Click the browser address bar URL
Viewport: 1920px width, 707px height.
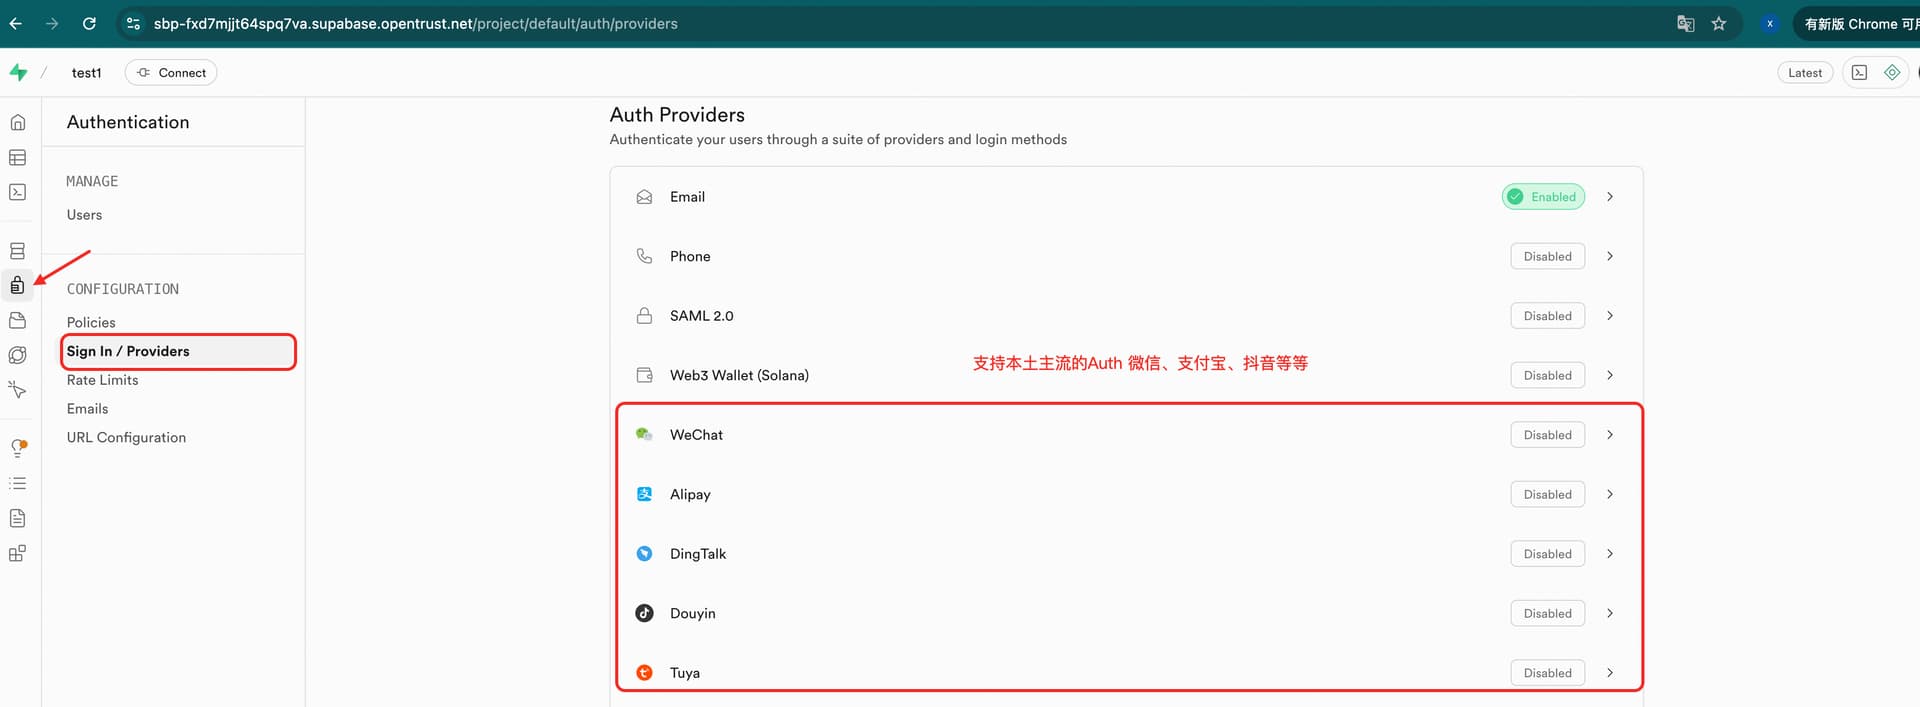coord(415,23)
